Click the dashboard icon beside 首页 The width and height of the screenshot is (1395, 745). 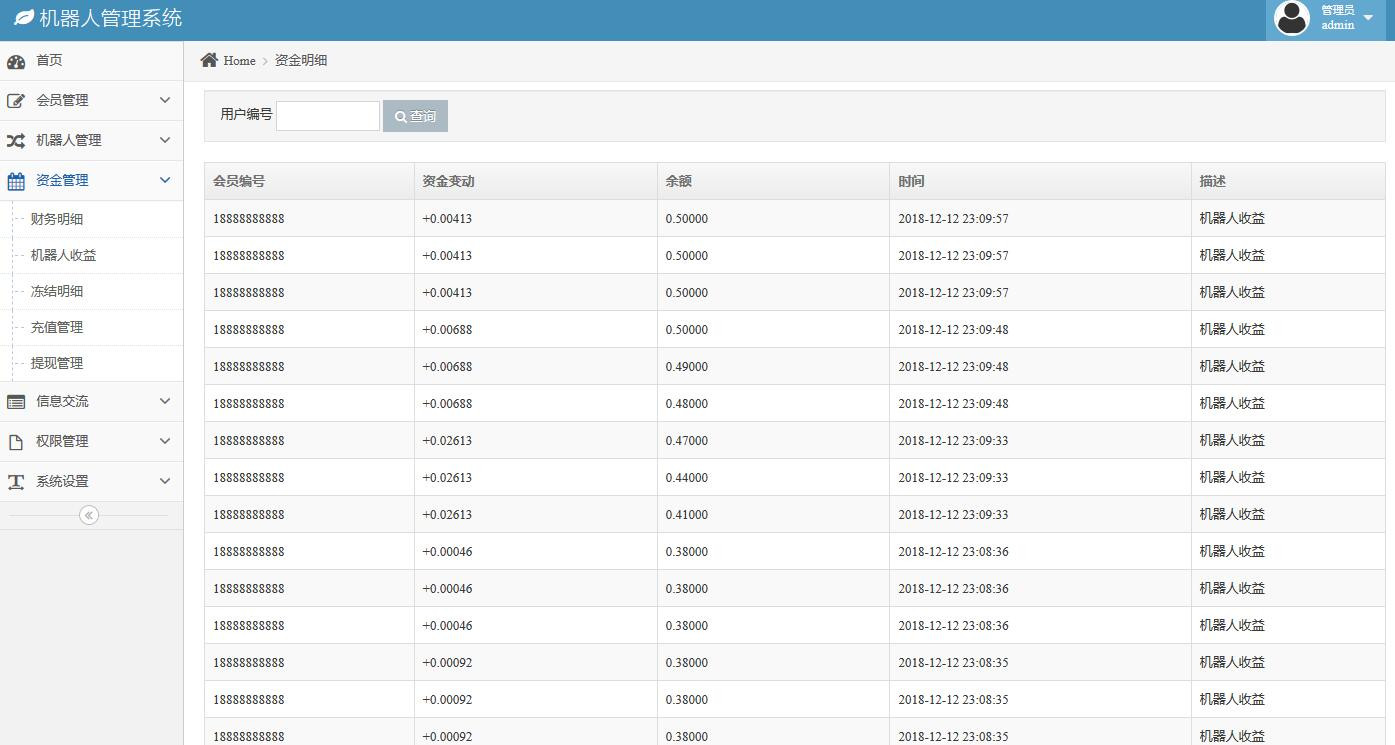[16, 61]
